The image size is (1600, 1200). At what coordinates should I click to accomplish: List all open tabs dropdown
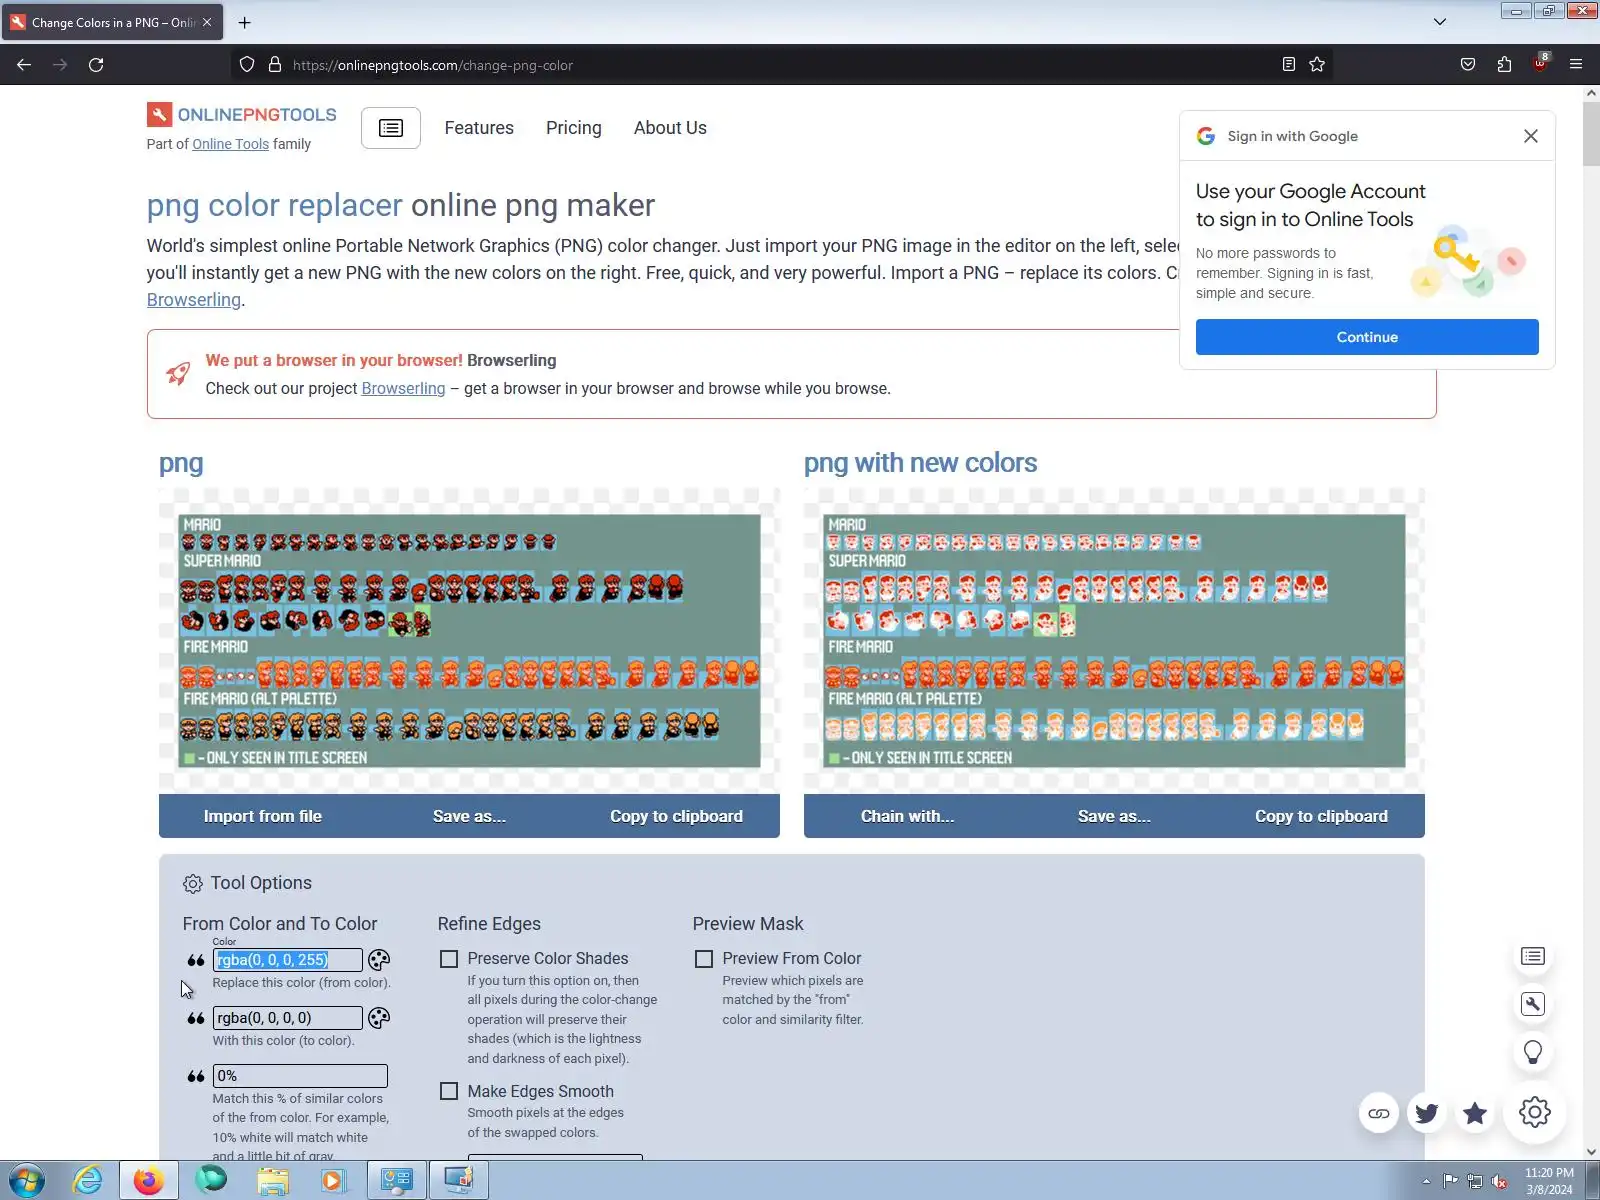[1439, 22]
